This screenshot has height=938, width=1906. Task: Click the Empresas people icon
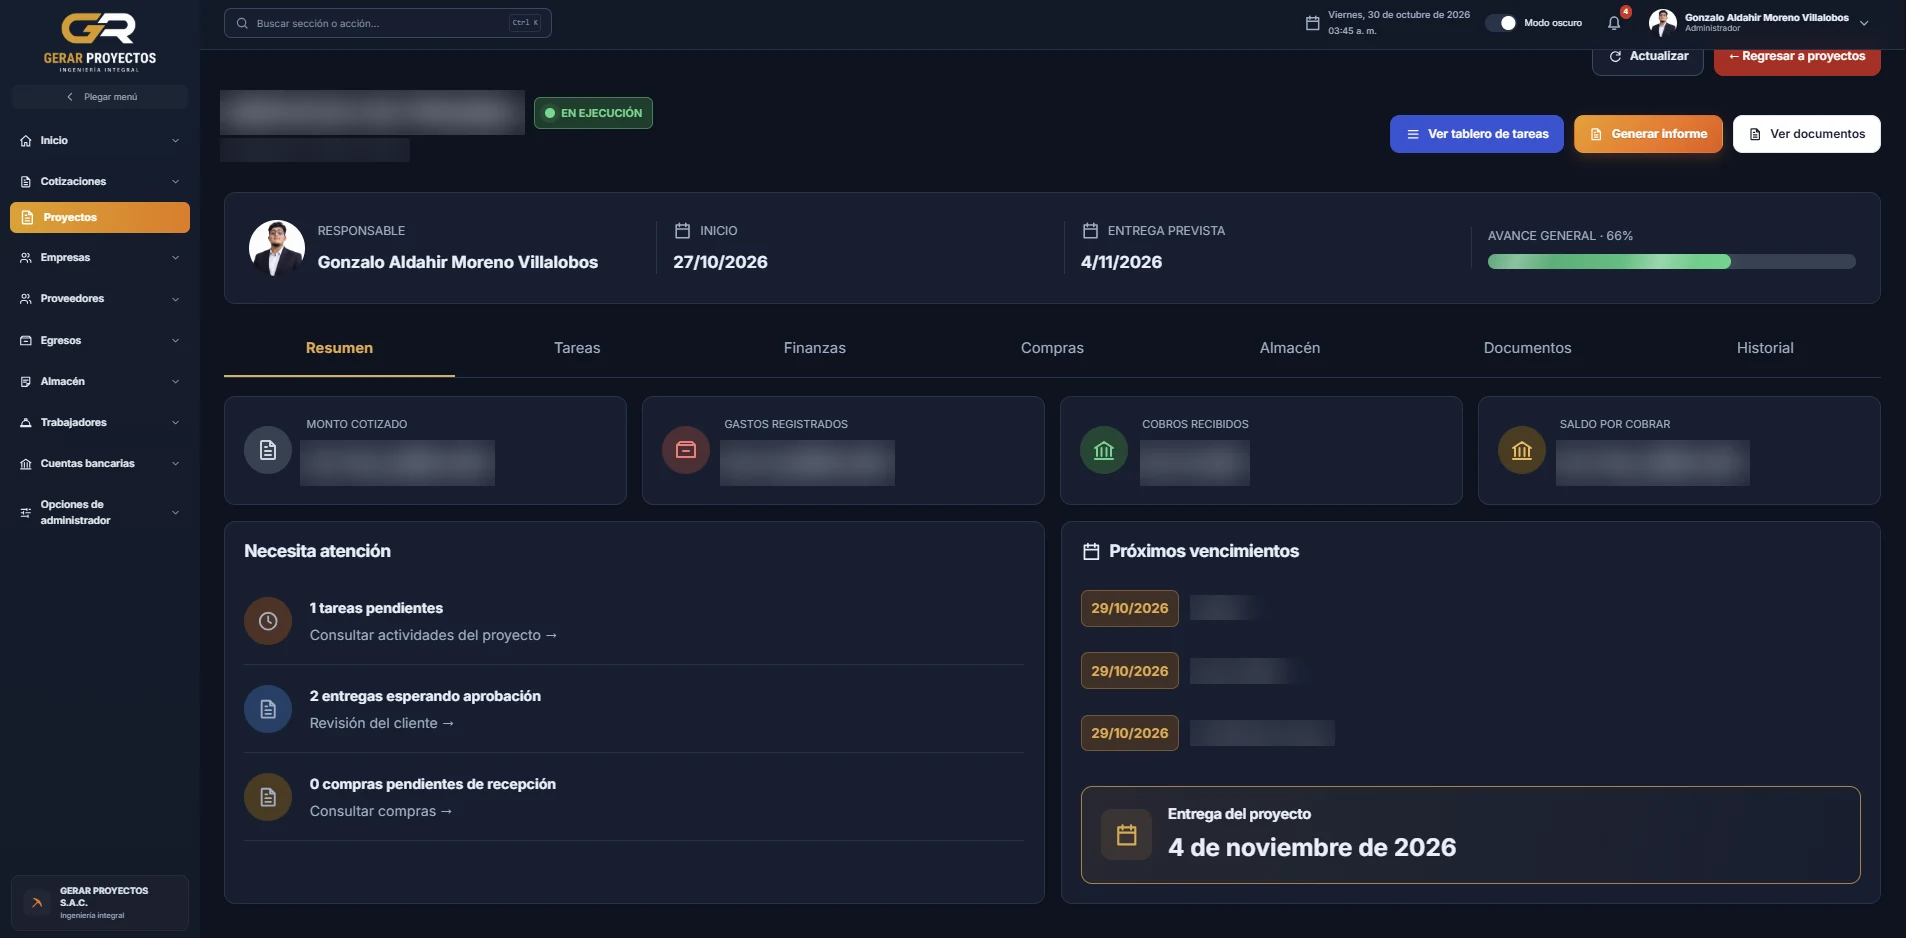tap(26, 258)
